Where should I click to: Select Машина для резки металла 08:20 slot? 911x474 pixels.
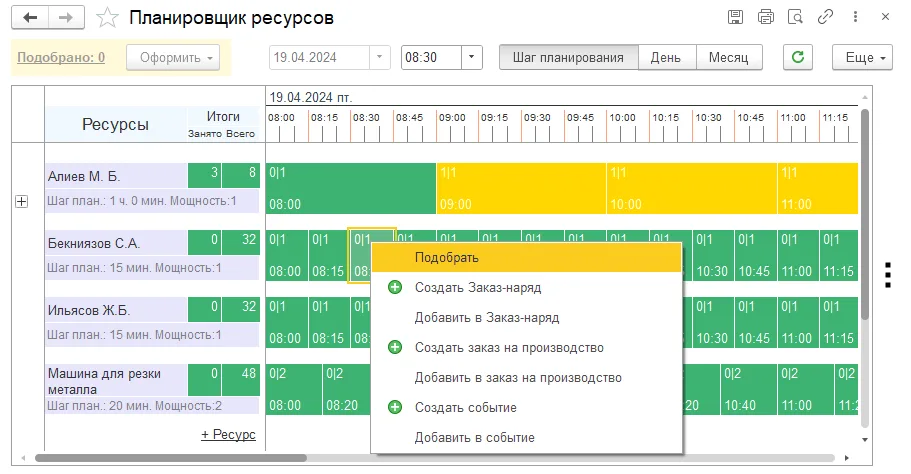pyautogui.click(x=347, y=390)
